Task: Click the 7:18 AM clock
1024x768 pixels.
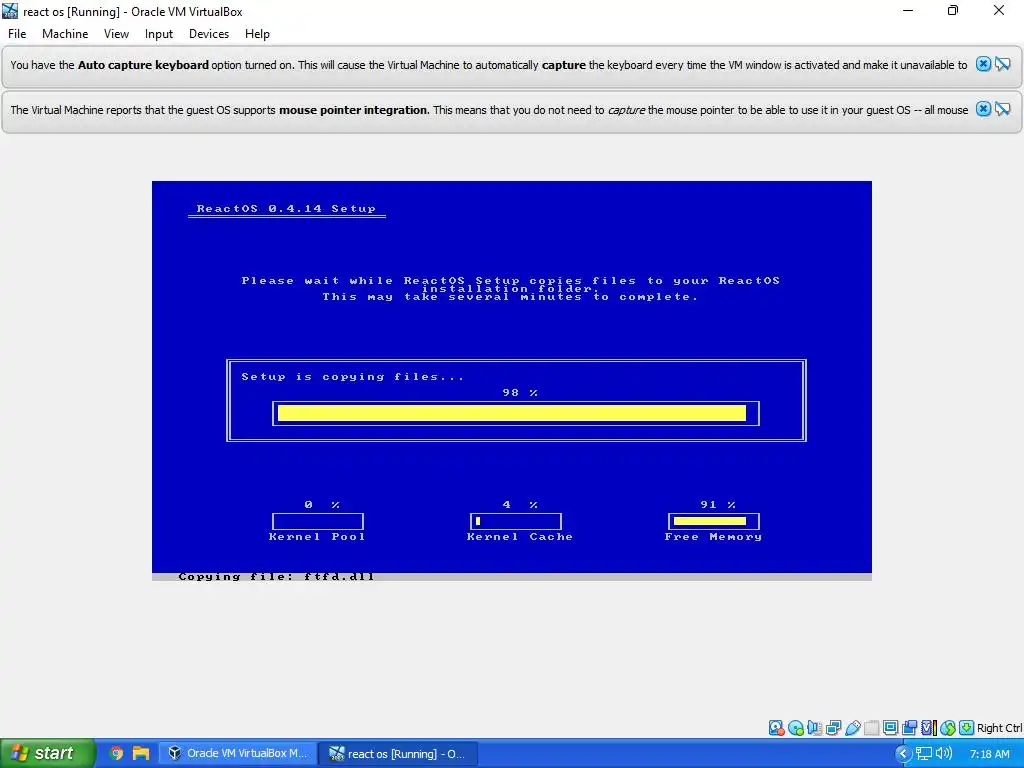Action: [989, 754]
